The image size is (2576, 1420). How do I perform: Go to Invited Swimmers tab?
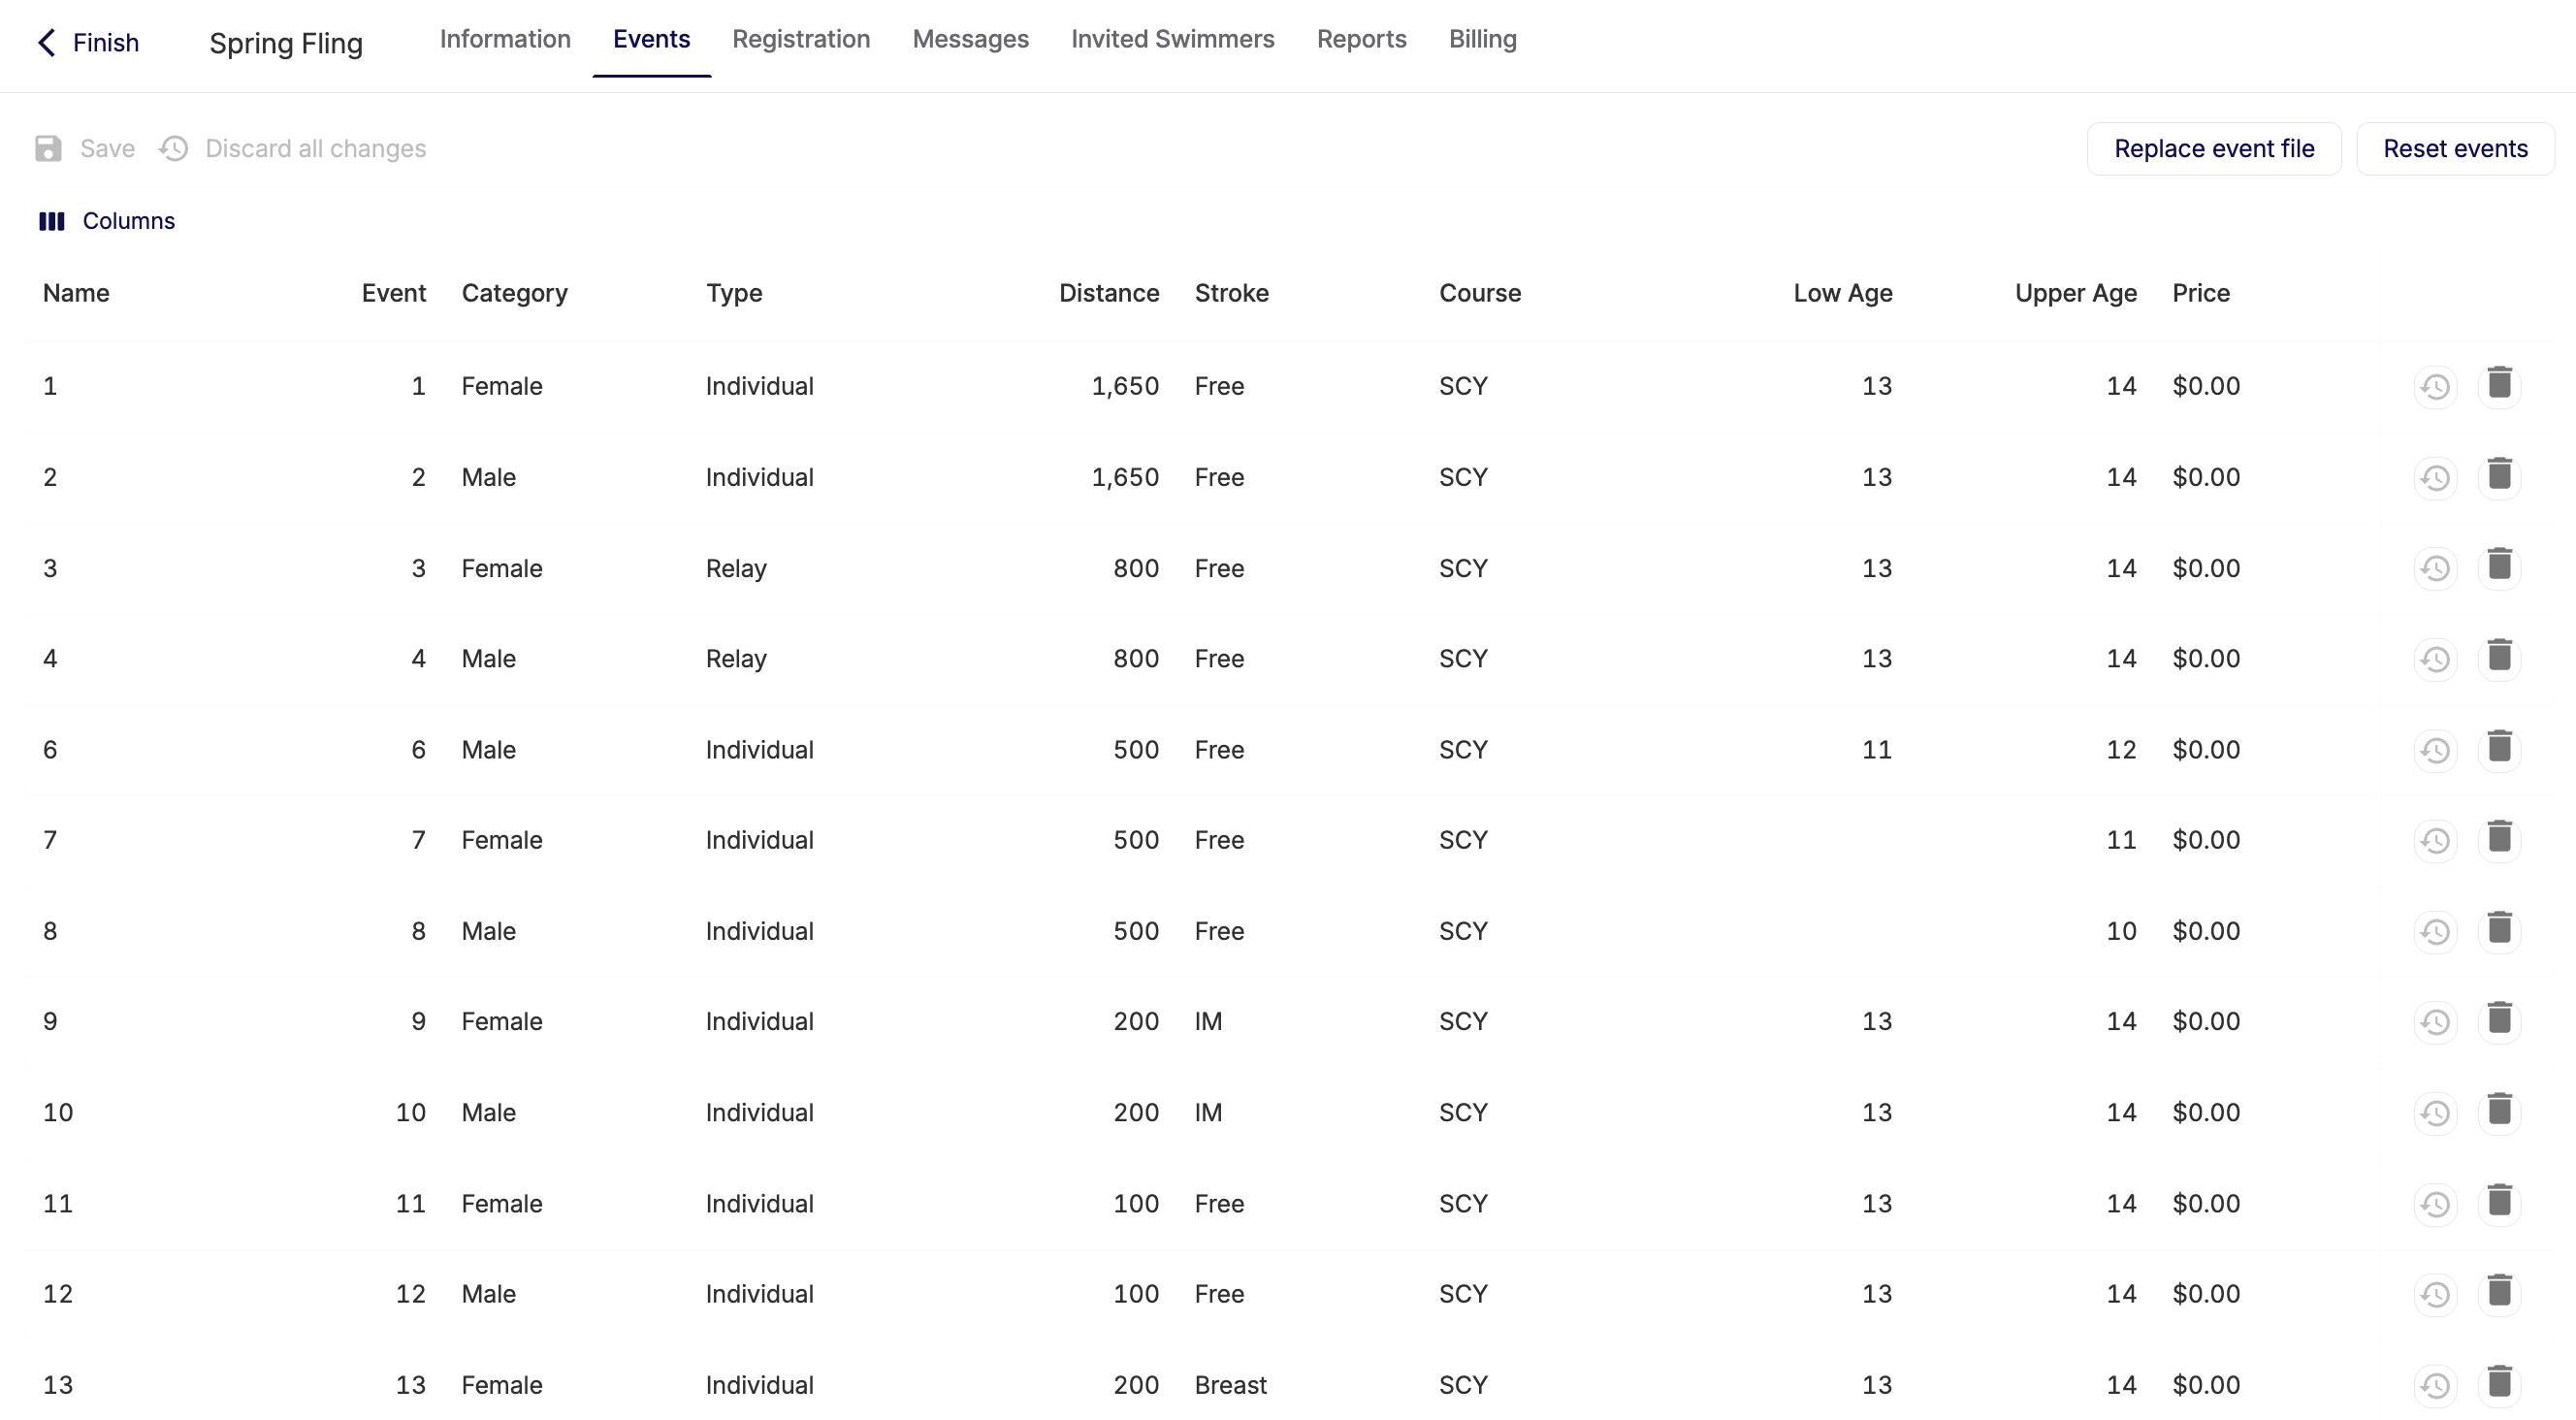coord(1172,39)
